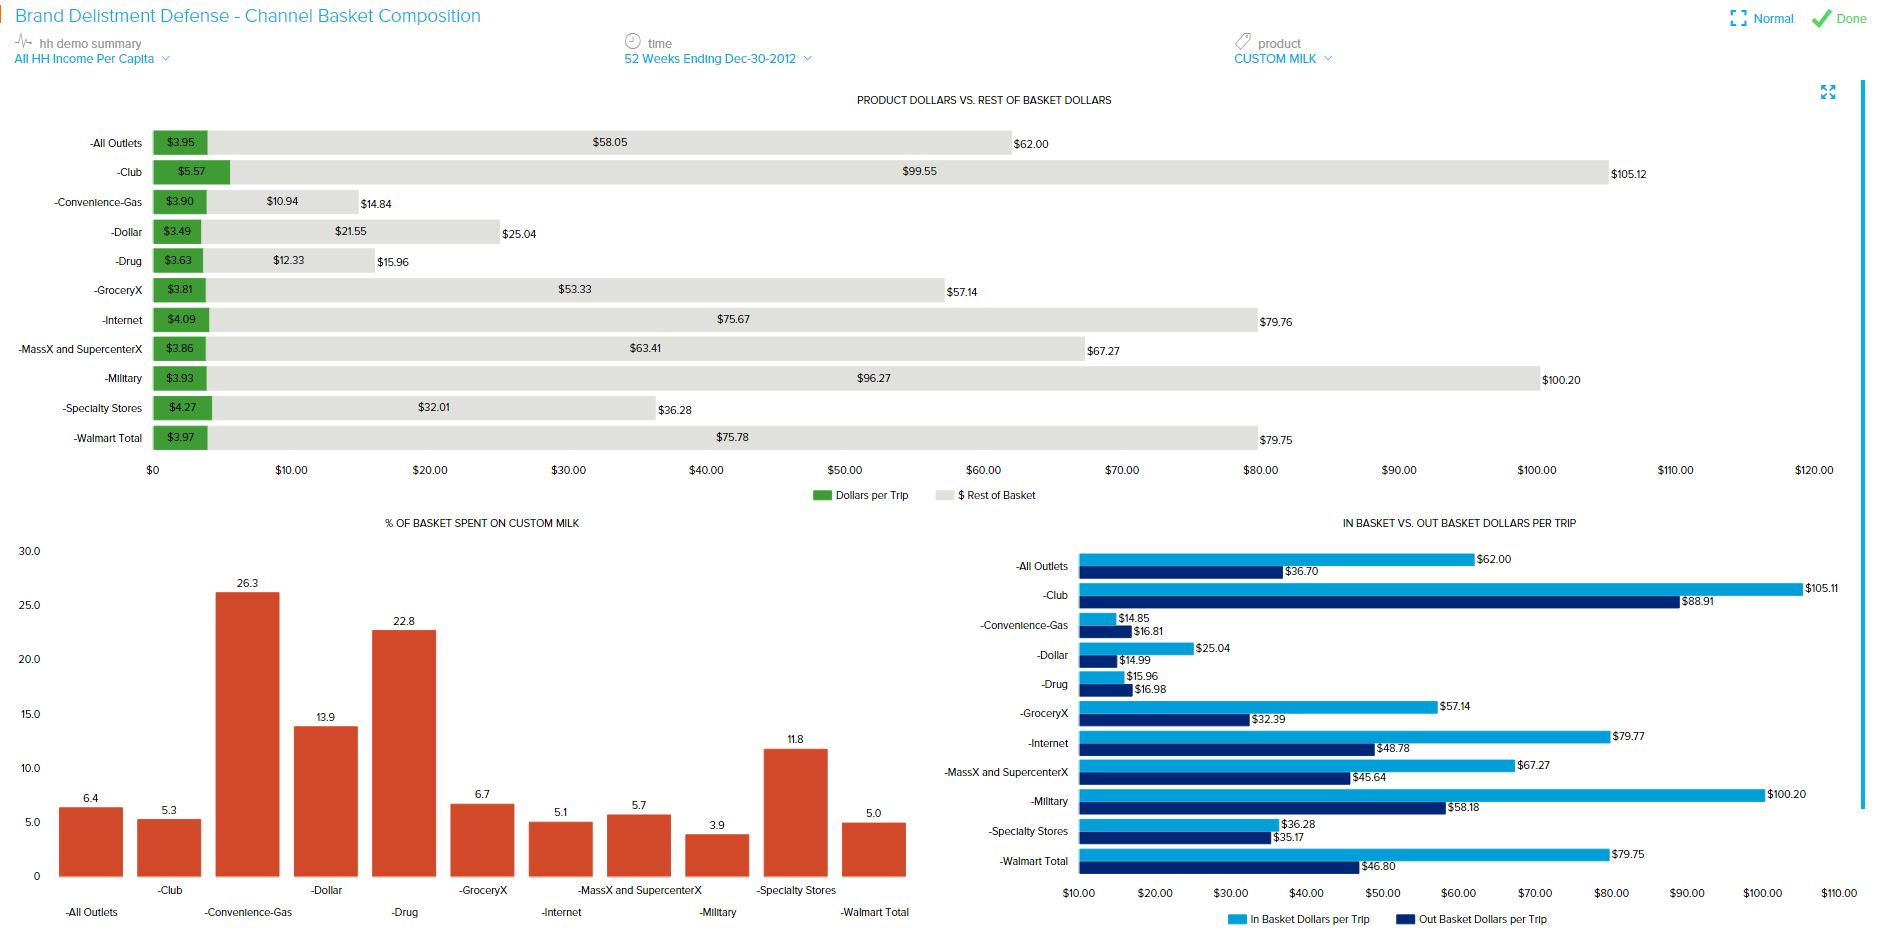This screenshot has width=1877, height=939.
Task: Expand the 52 Weeks Ending Dec-30-2012 selector
Action: coord(717,59)
